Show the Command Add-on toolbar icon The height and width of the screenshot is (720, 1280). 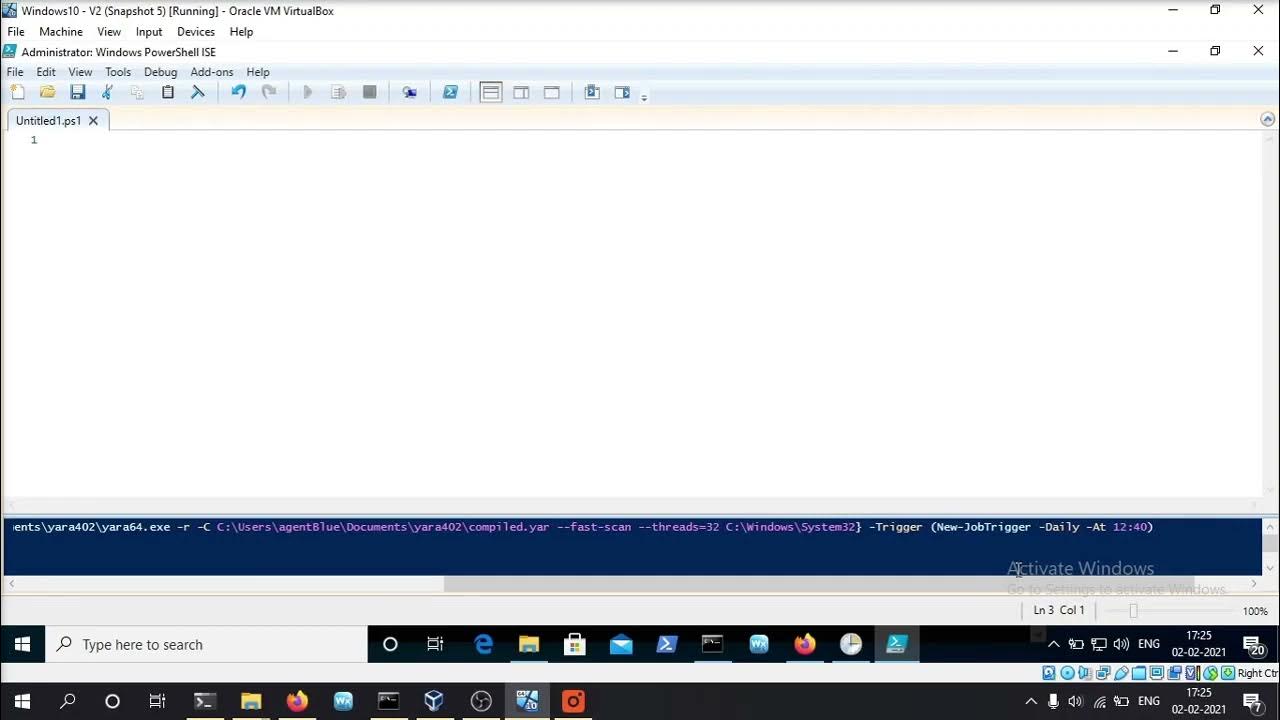tap(622, 92)
